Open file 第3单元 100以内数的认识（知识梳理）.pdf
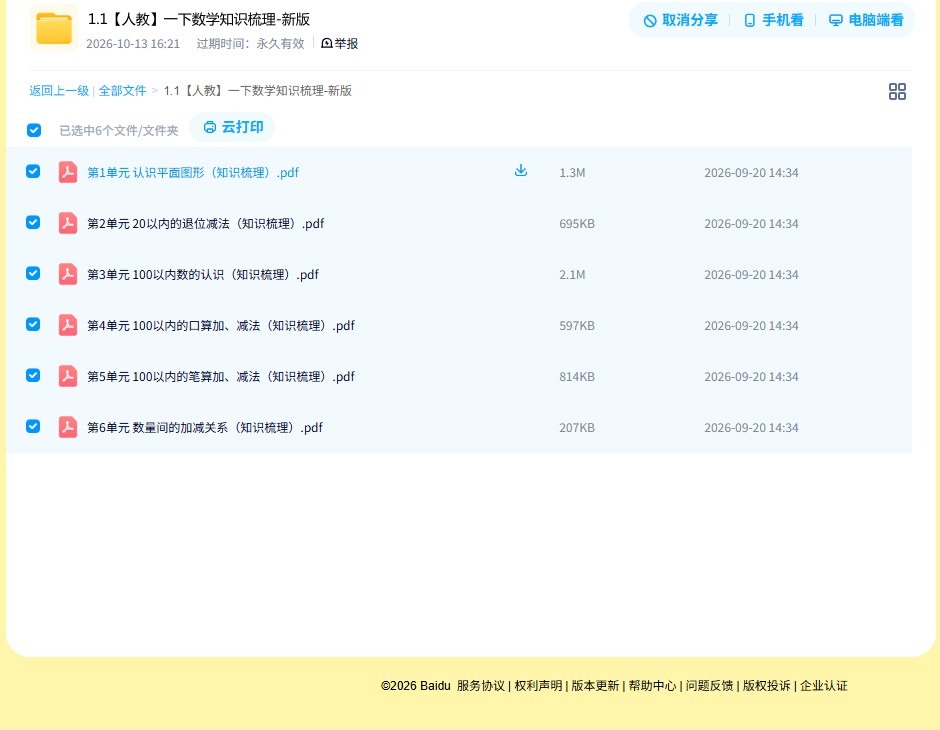940x730 pixels. coord(203,274)
